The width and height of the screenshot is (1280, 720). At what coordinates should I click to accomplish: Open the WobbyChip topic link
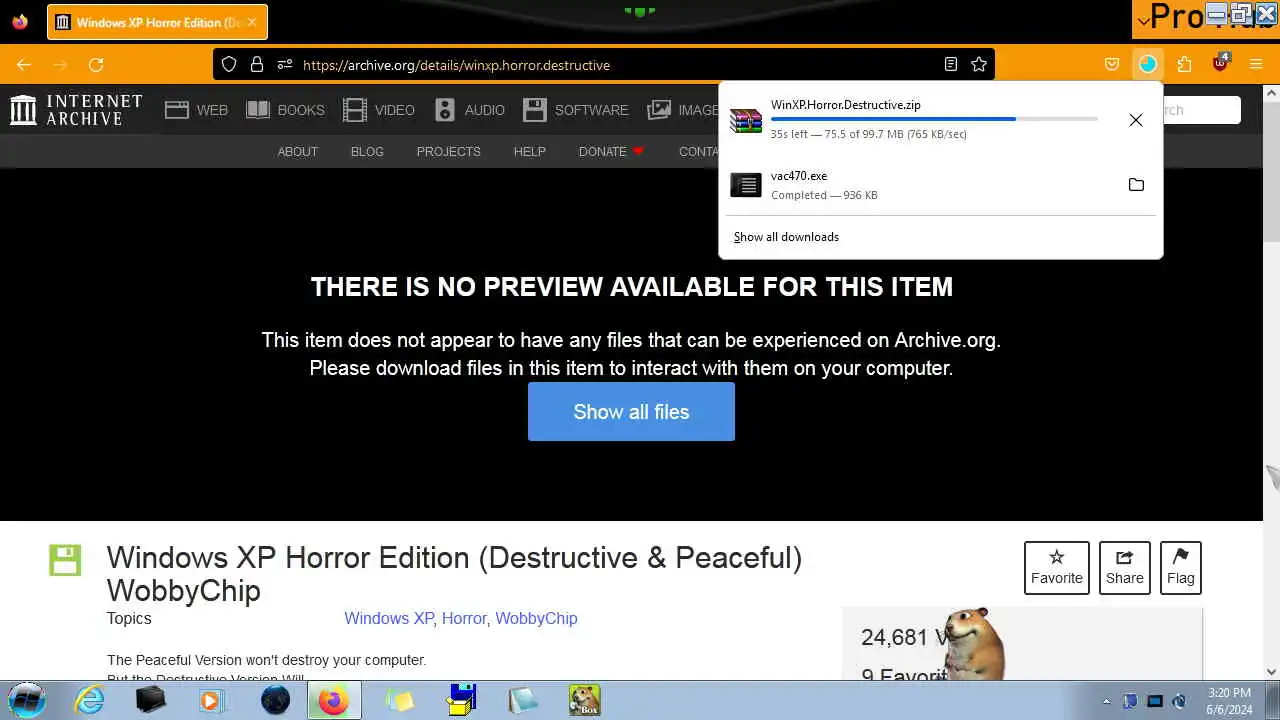pyautogui.click(x=536, y=618)
